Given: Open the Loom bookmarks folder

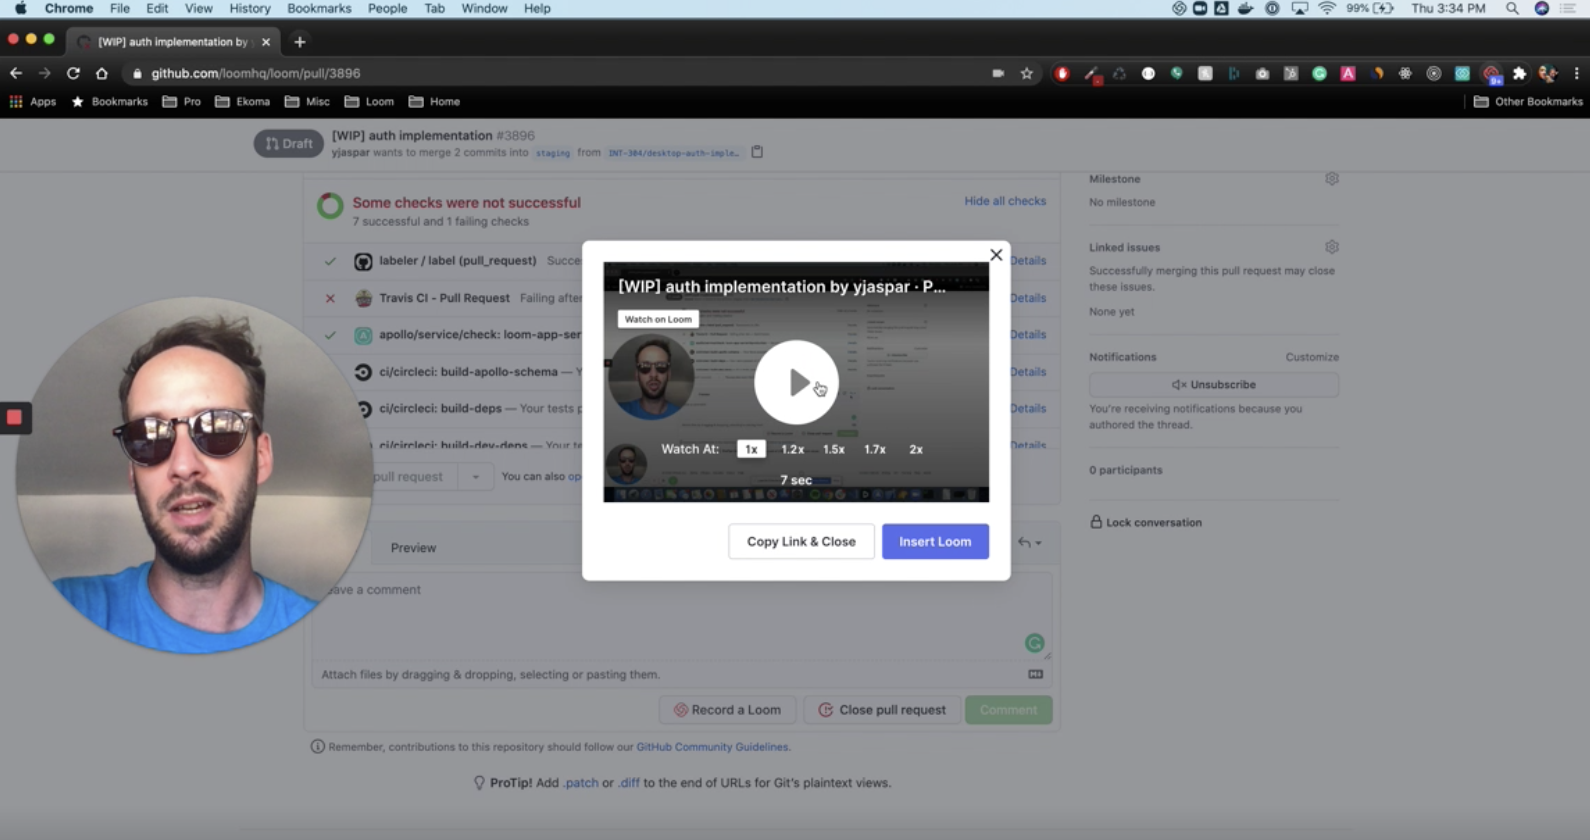Looking at the screenshot, I should tap(369, 101).
